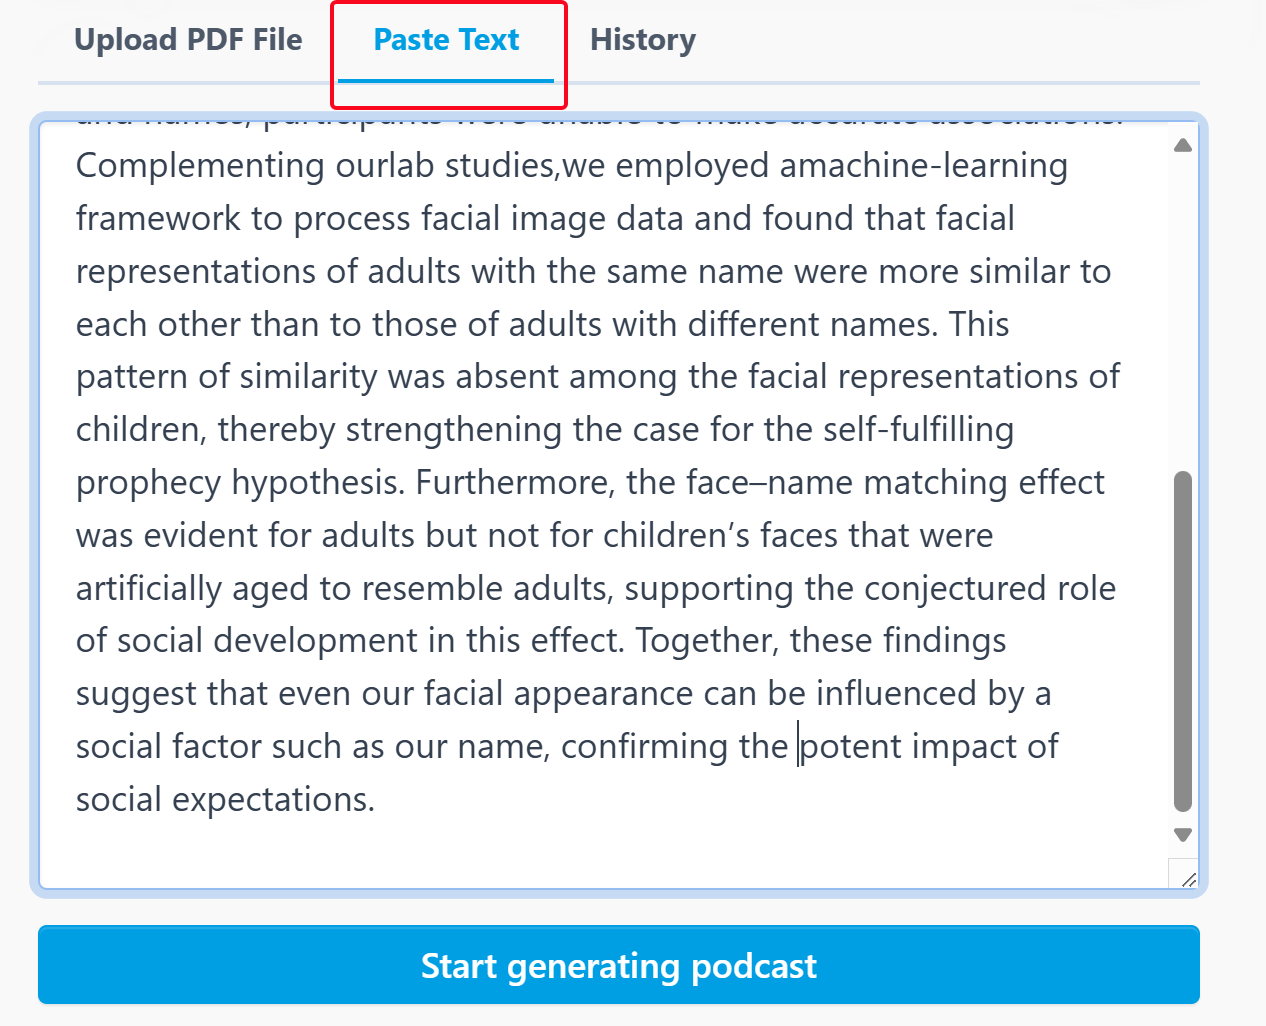
Task: Place cursor in "social expectations." on the last line
Action: pos(225,800)
